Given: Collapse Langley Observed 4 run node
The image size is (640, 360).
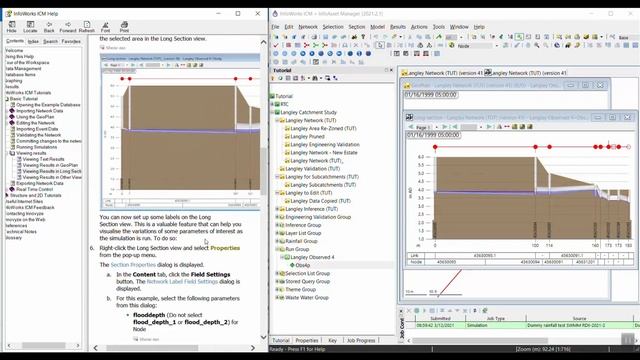Looking at the screenshot, I should [282, 258].
